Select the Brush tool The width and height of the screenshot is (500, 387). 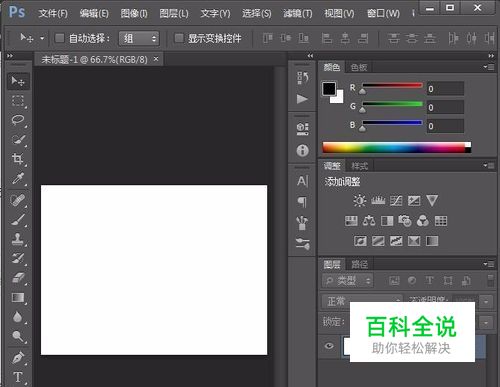(18, 219)
